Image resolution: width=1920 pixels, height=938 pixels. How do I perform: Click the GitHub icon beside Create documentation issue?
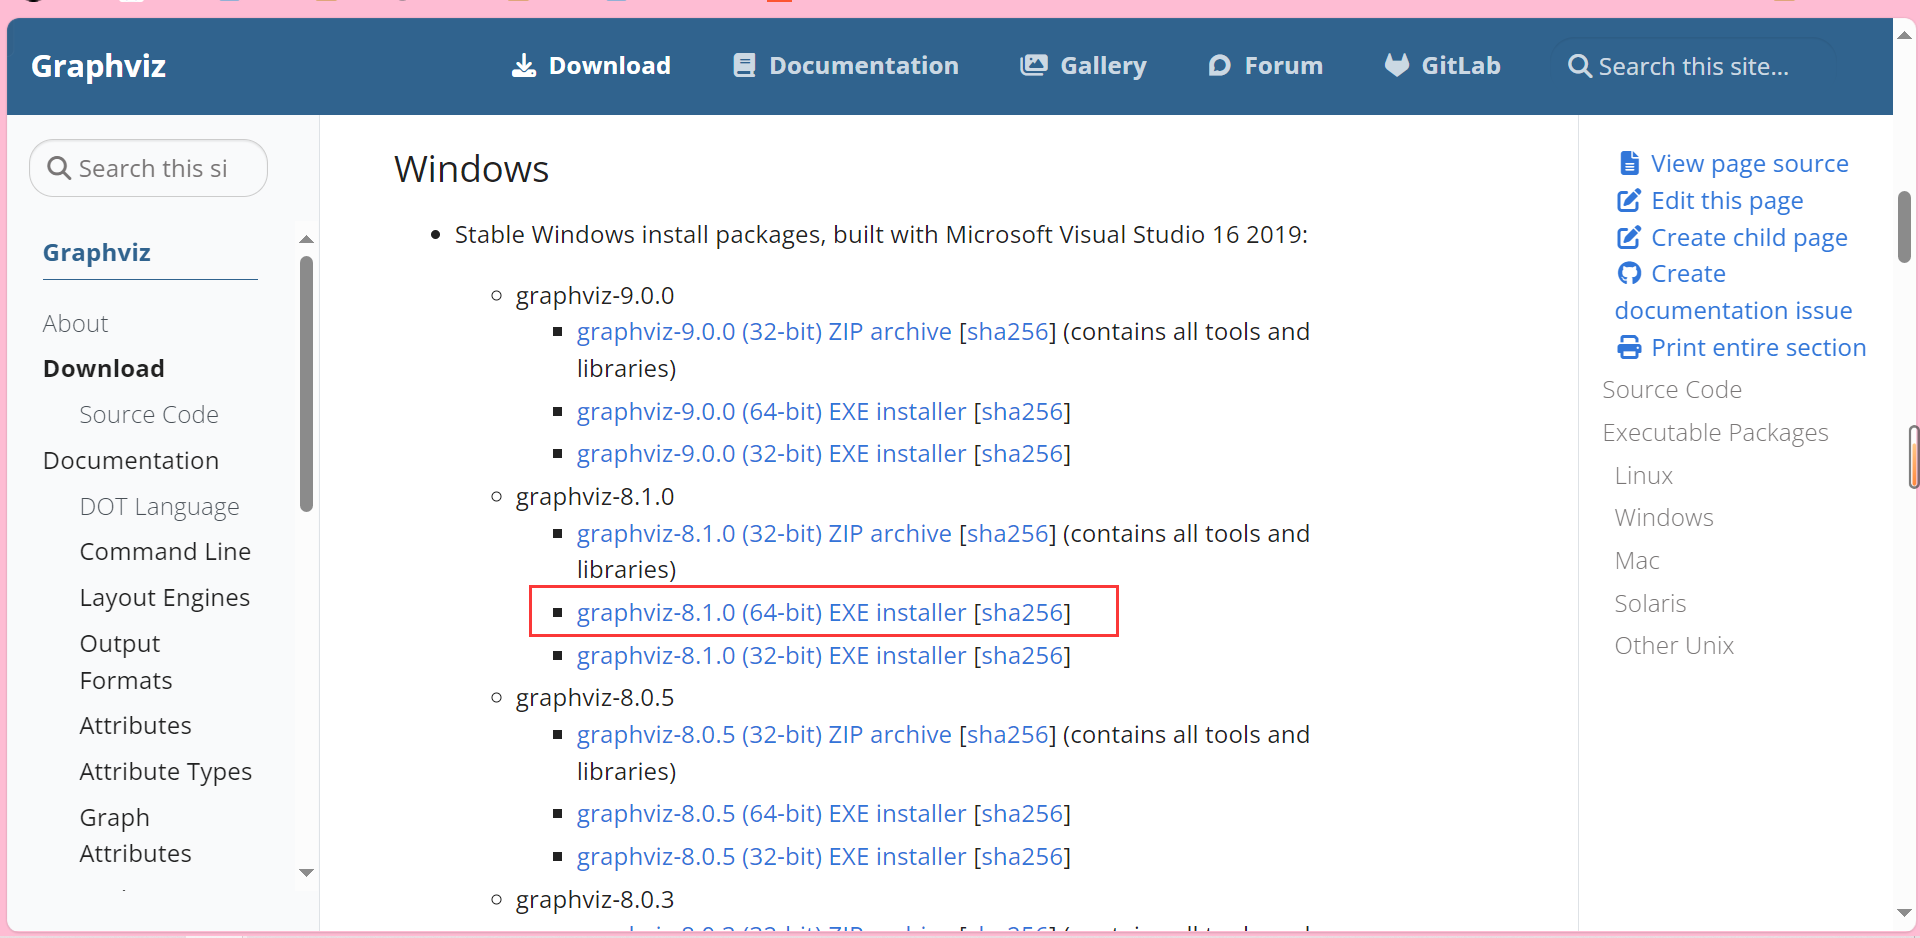pyautogui.click(x=1629, y=273)
